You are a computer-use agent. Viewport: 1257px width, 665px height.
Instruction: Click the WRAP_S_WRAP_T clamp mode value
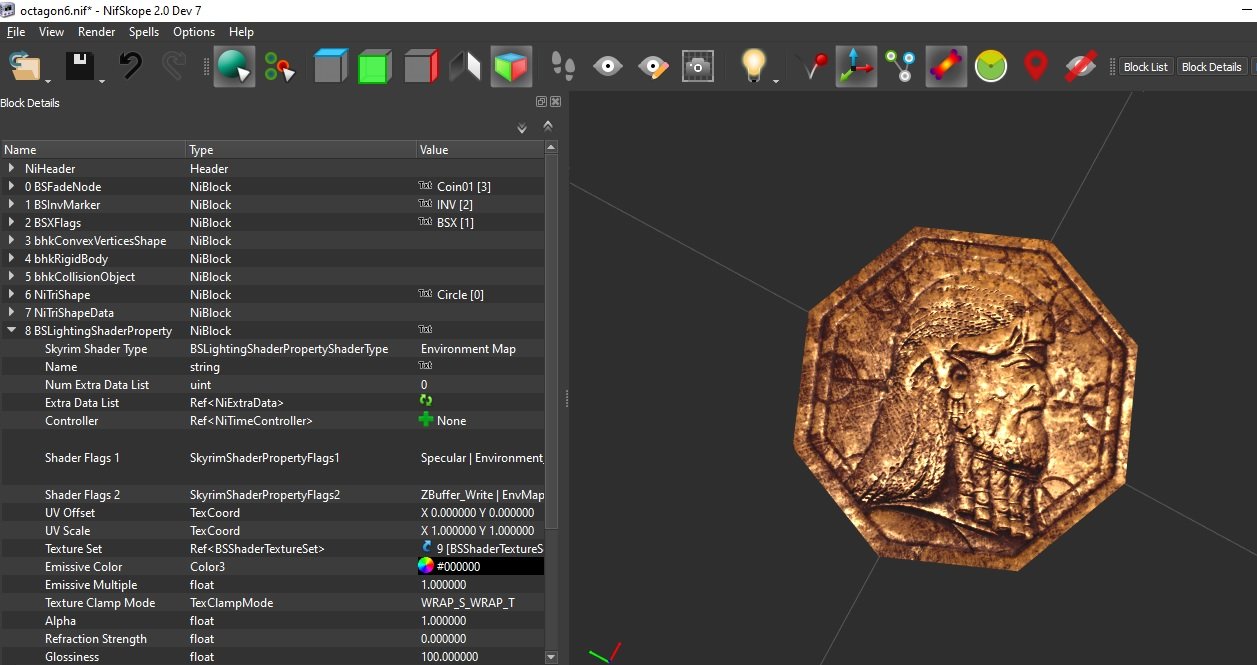pos(467,603)
